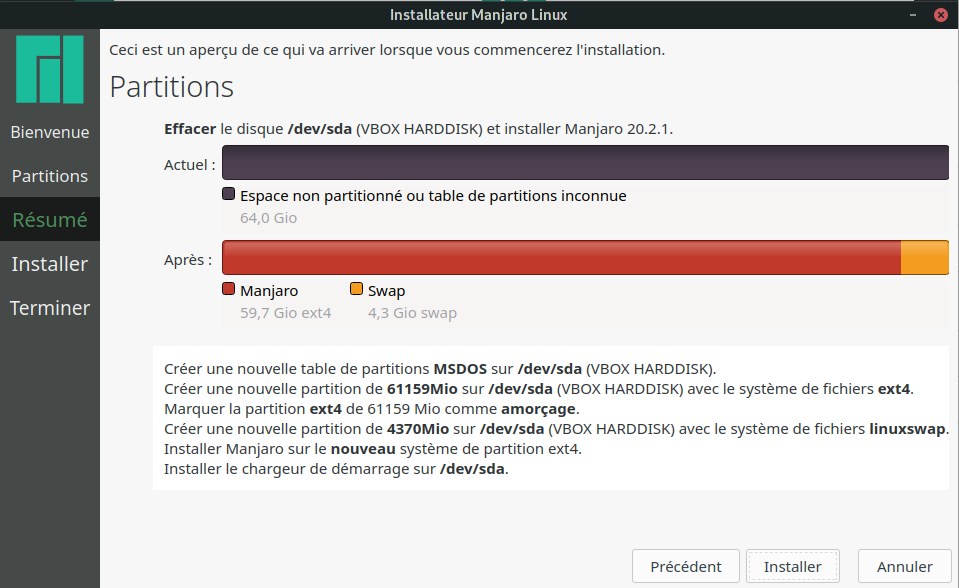The width and height of the screenshot is (959, 588).
Task: Click 'Installer le chargeur de démarrage' line
Action: tap(336, 469)
